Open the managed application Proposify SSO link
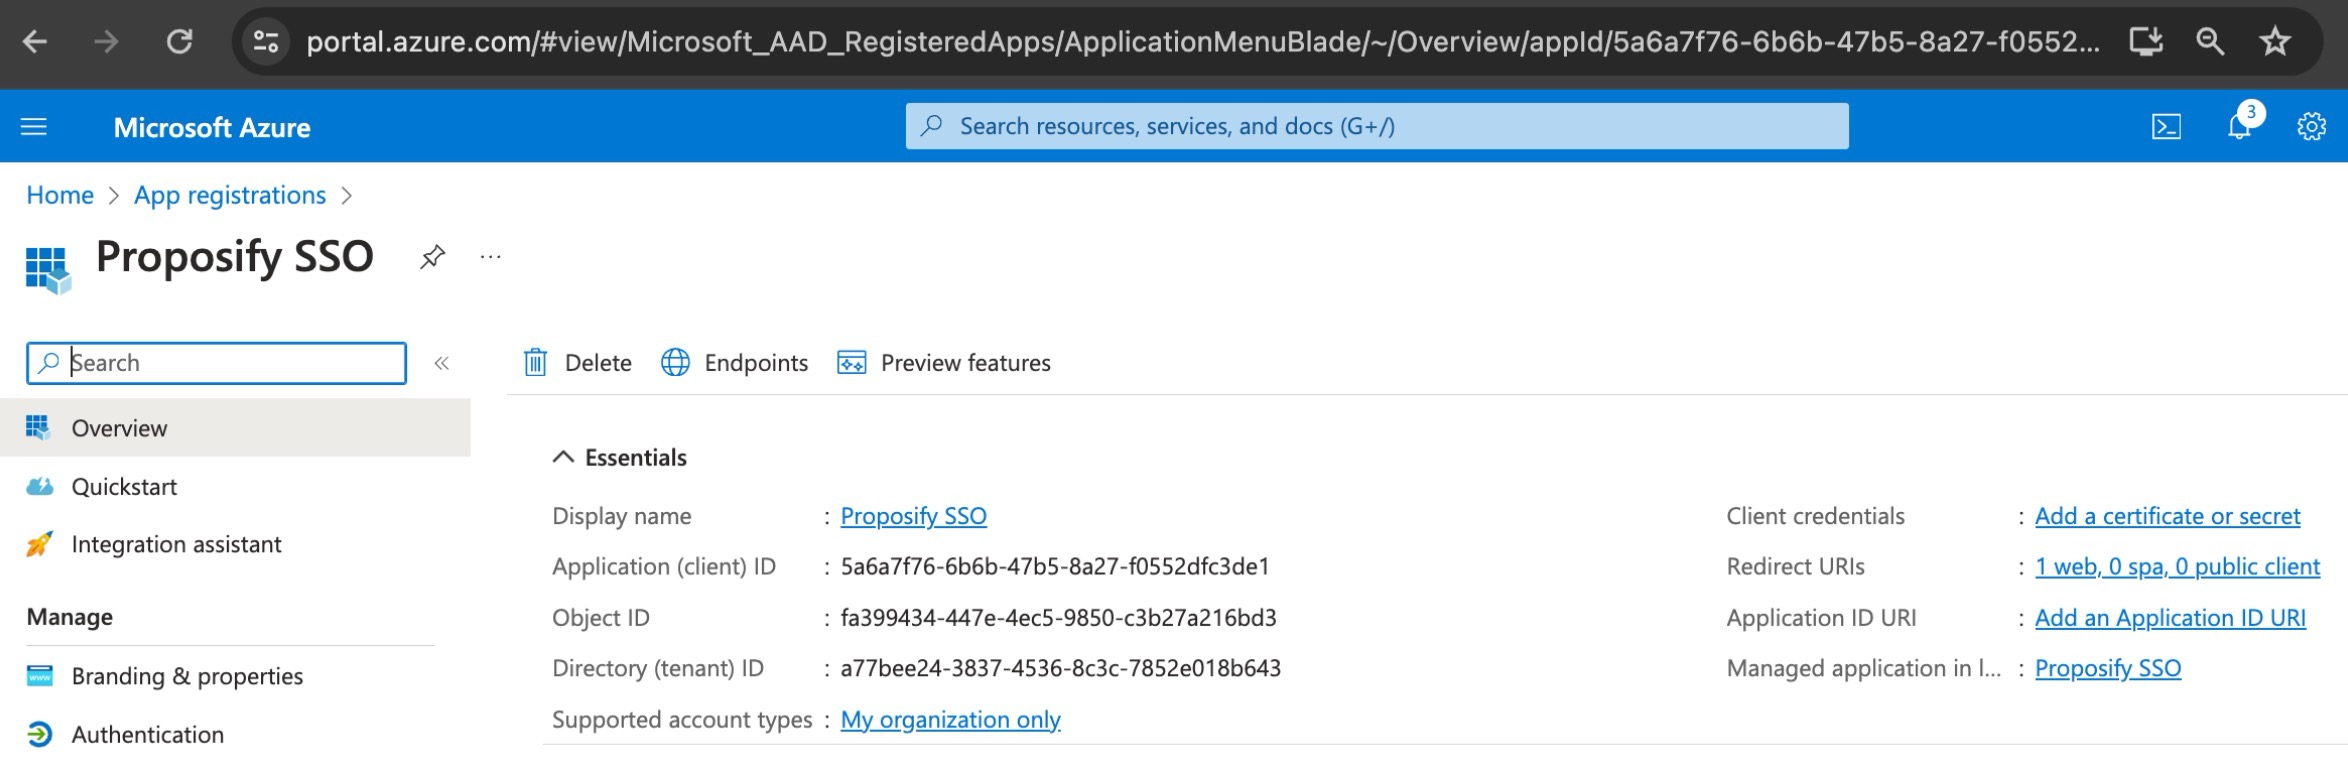Screen dimensions: 2348x758 tap(2108, 668)
